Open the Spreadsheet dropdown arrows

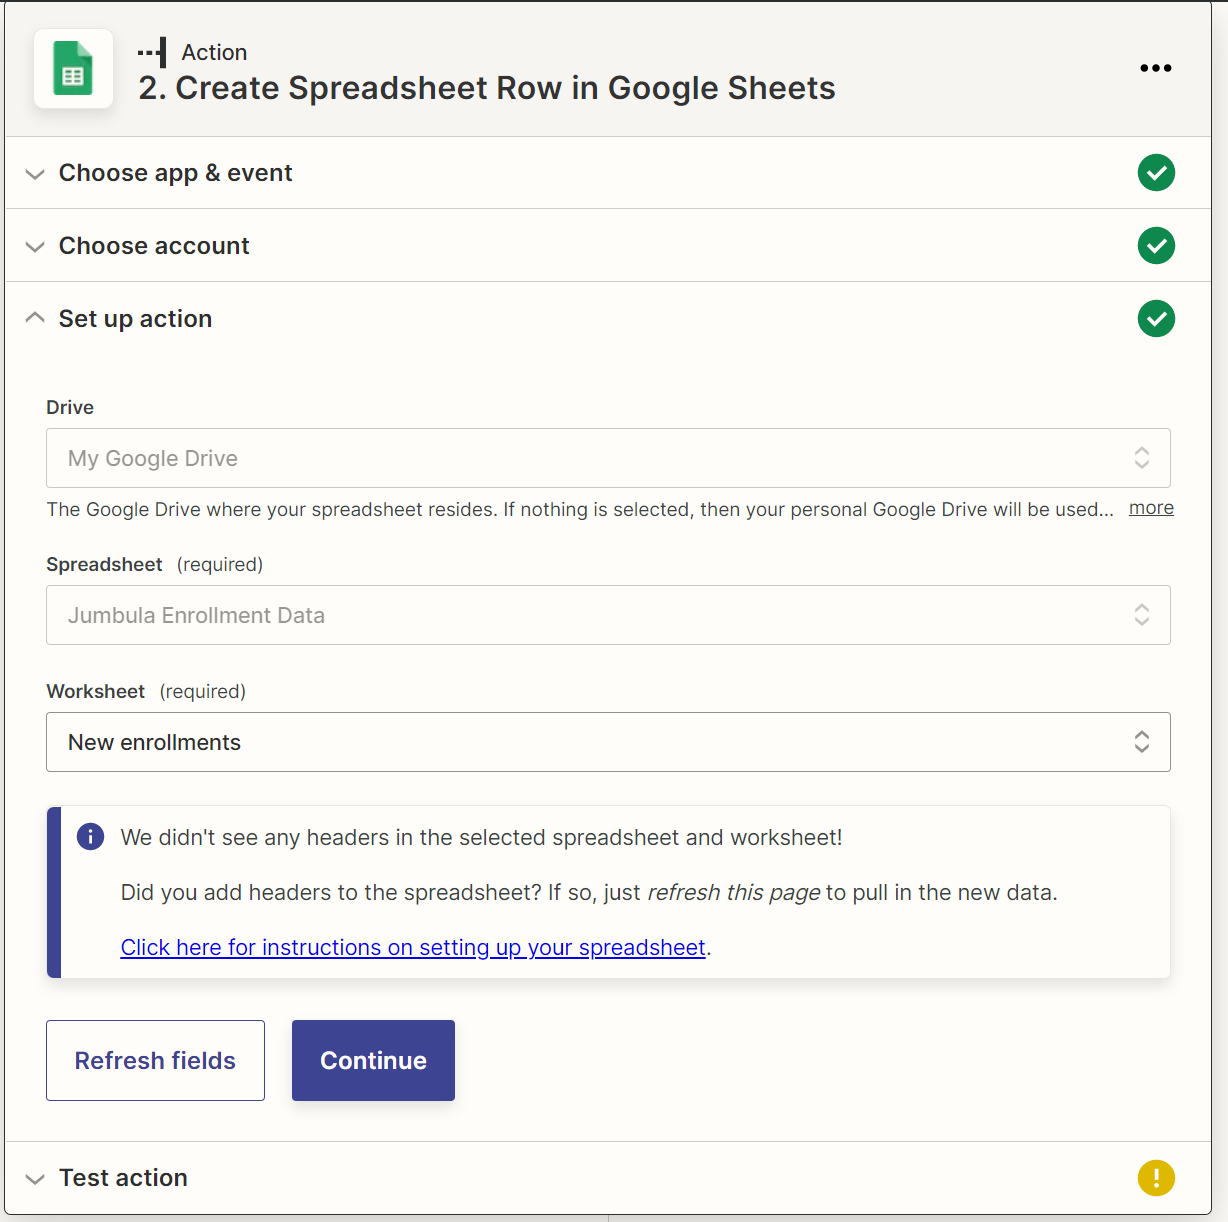(x=1141, y=615)
